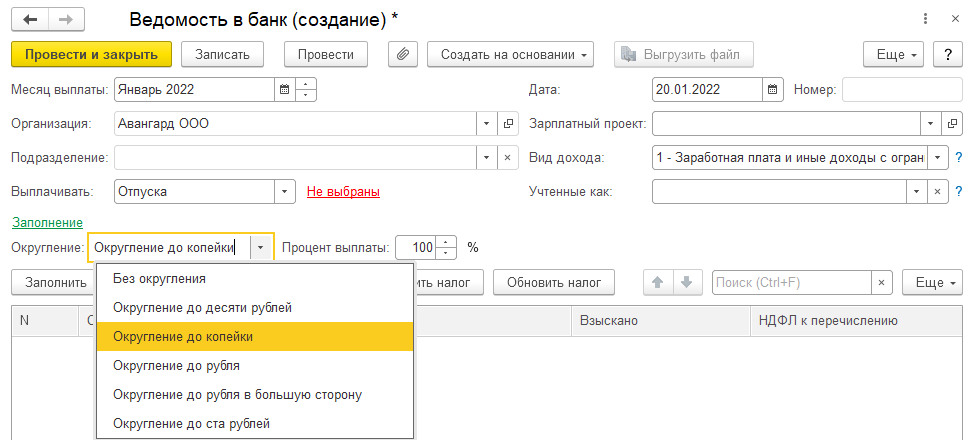Image resolution: width=976 pixels, height=440 pixels.
Task: Expand the Выплачивать dropdown
Action: (286, 191)
